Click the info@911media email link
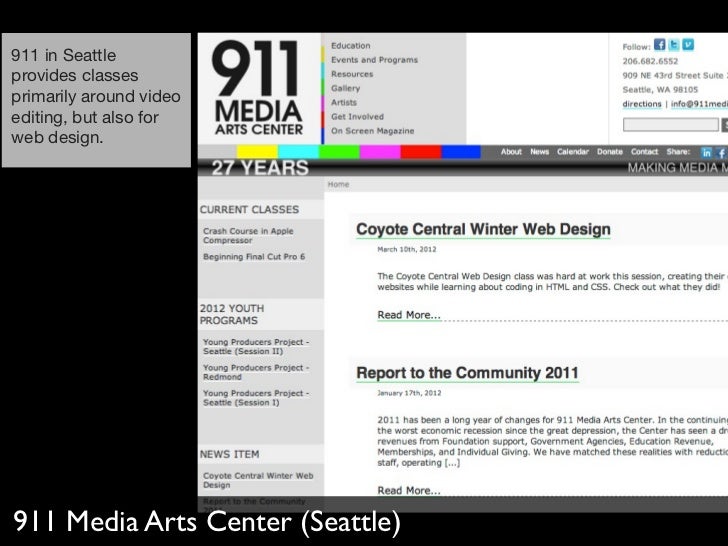The image size is (728, 546). click(699, 104)
